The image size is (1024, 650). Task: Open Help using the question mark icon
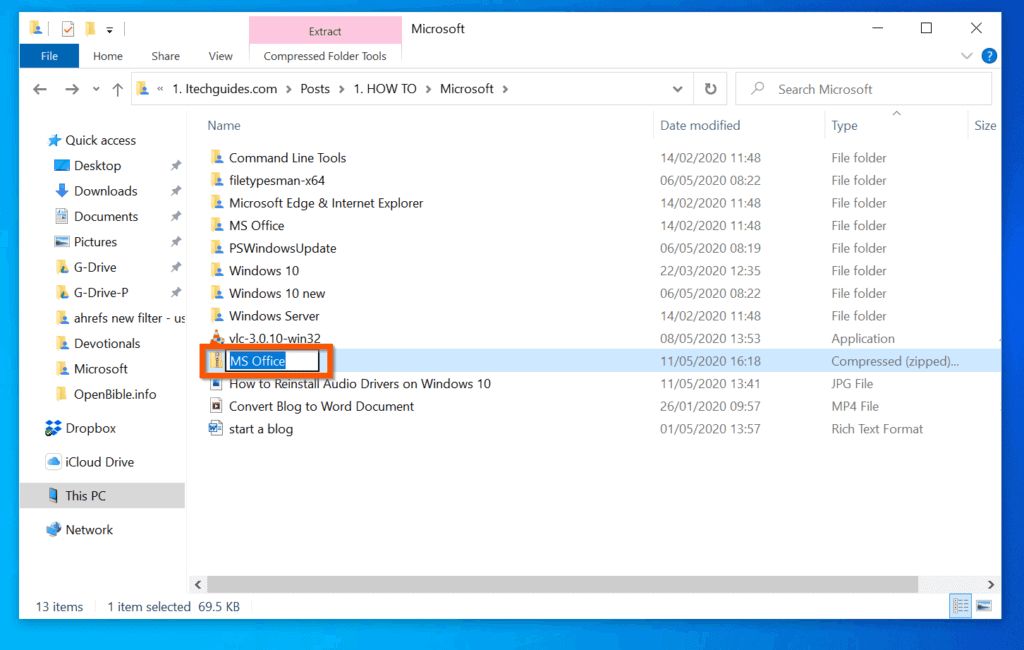tap(989, 56)
